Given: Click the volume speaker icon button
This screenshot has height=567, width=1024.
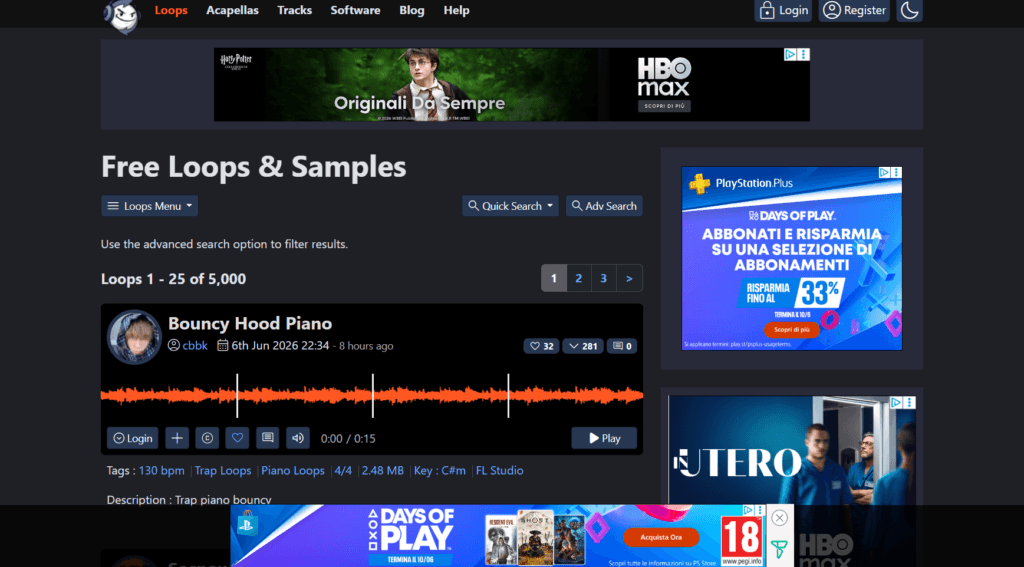Looking at the screenshot, I should (298, 438).
